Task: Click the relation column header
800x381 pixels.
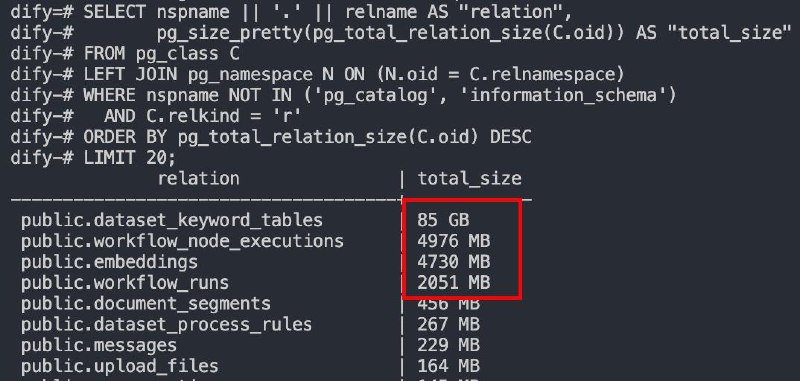Action: 198,179
